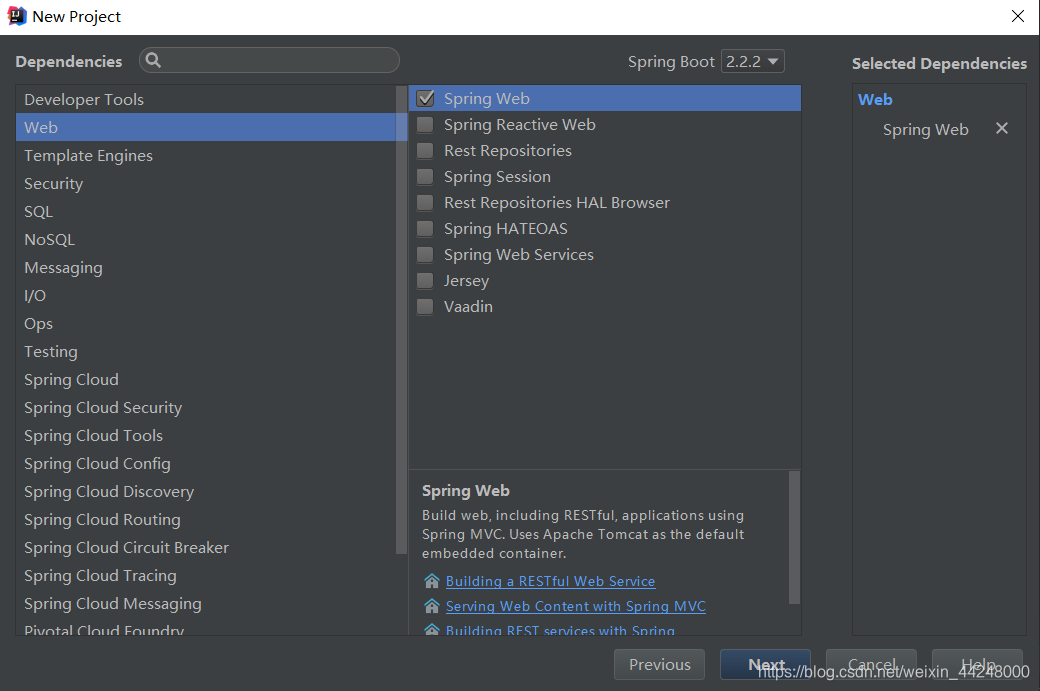Select Spring Cloud Routing category
The width and height of the screenshot is (1040, 691).
click(x=206, y=519)
